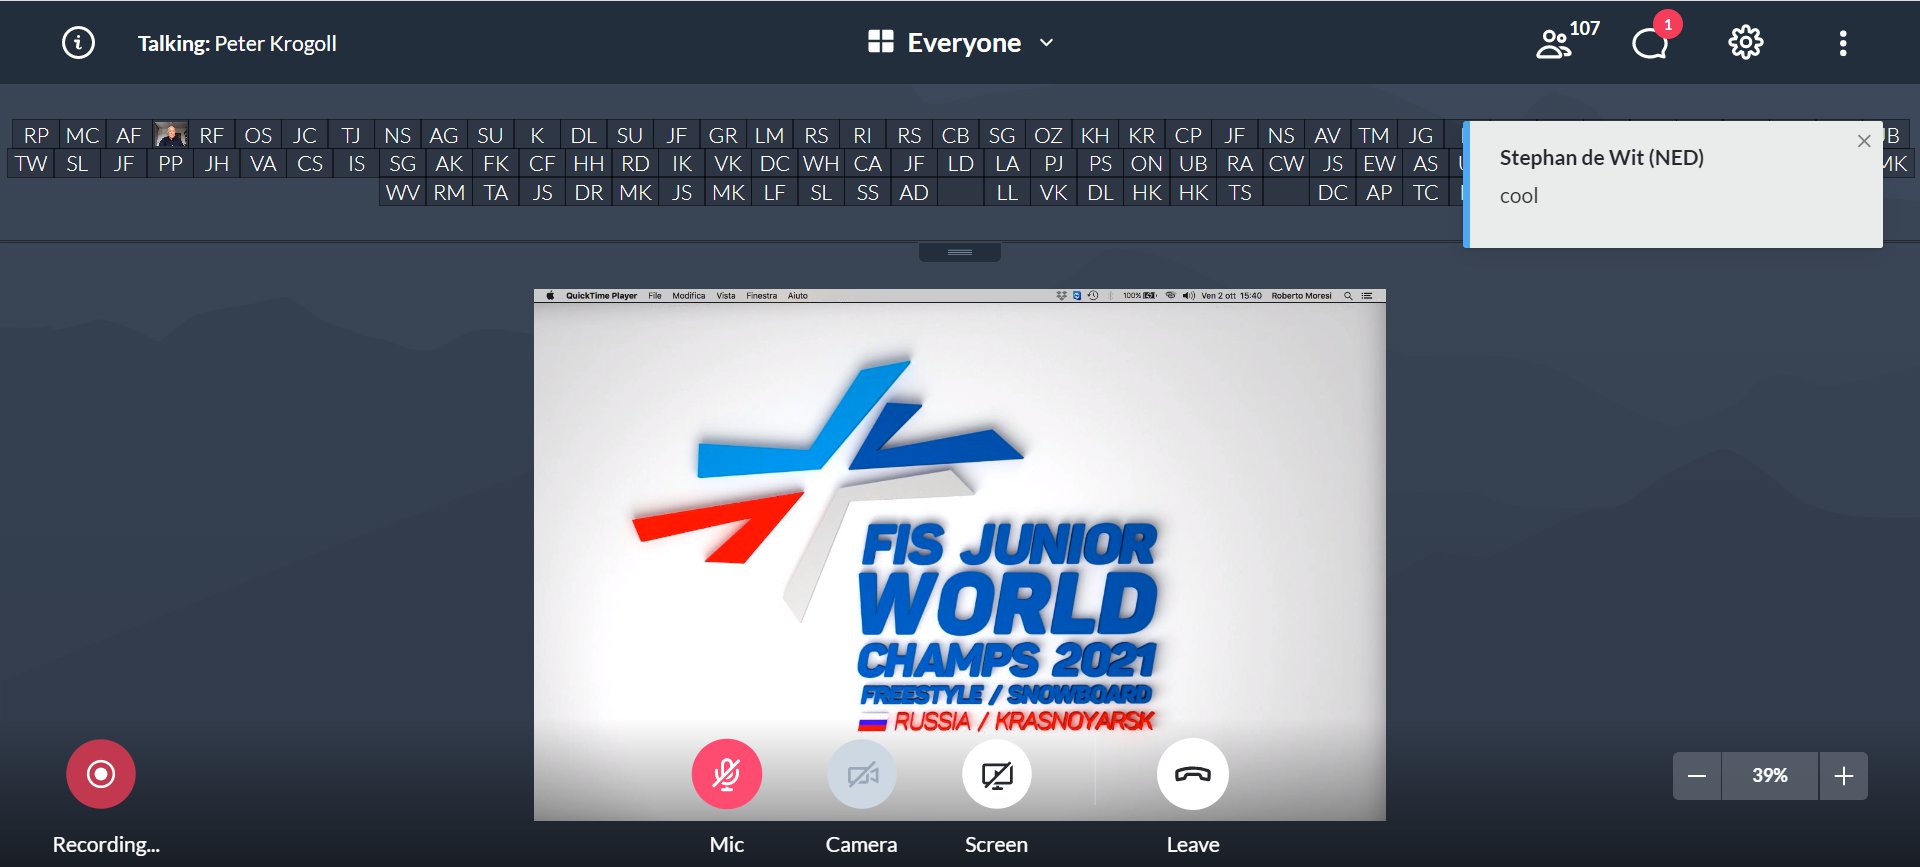Viewport: 1920px width, 867px height.
Task: Select participant tile TW
Action: point(31,163)
